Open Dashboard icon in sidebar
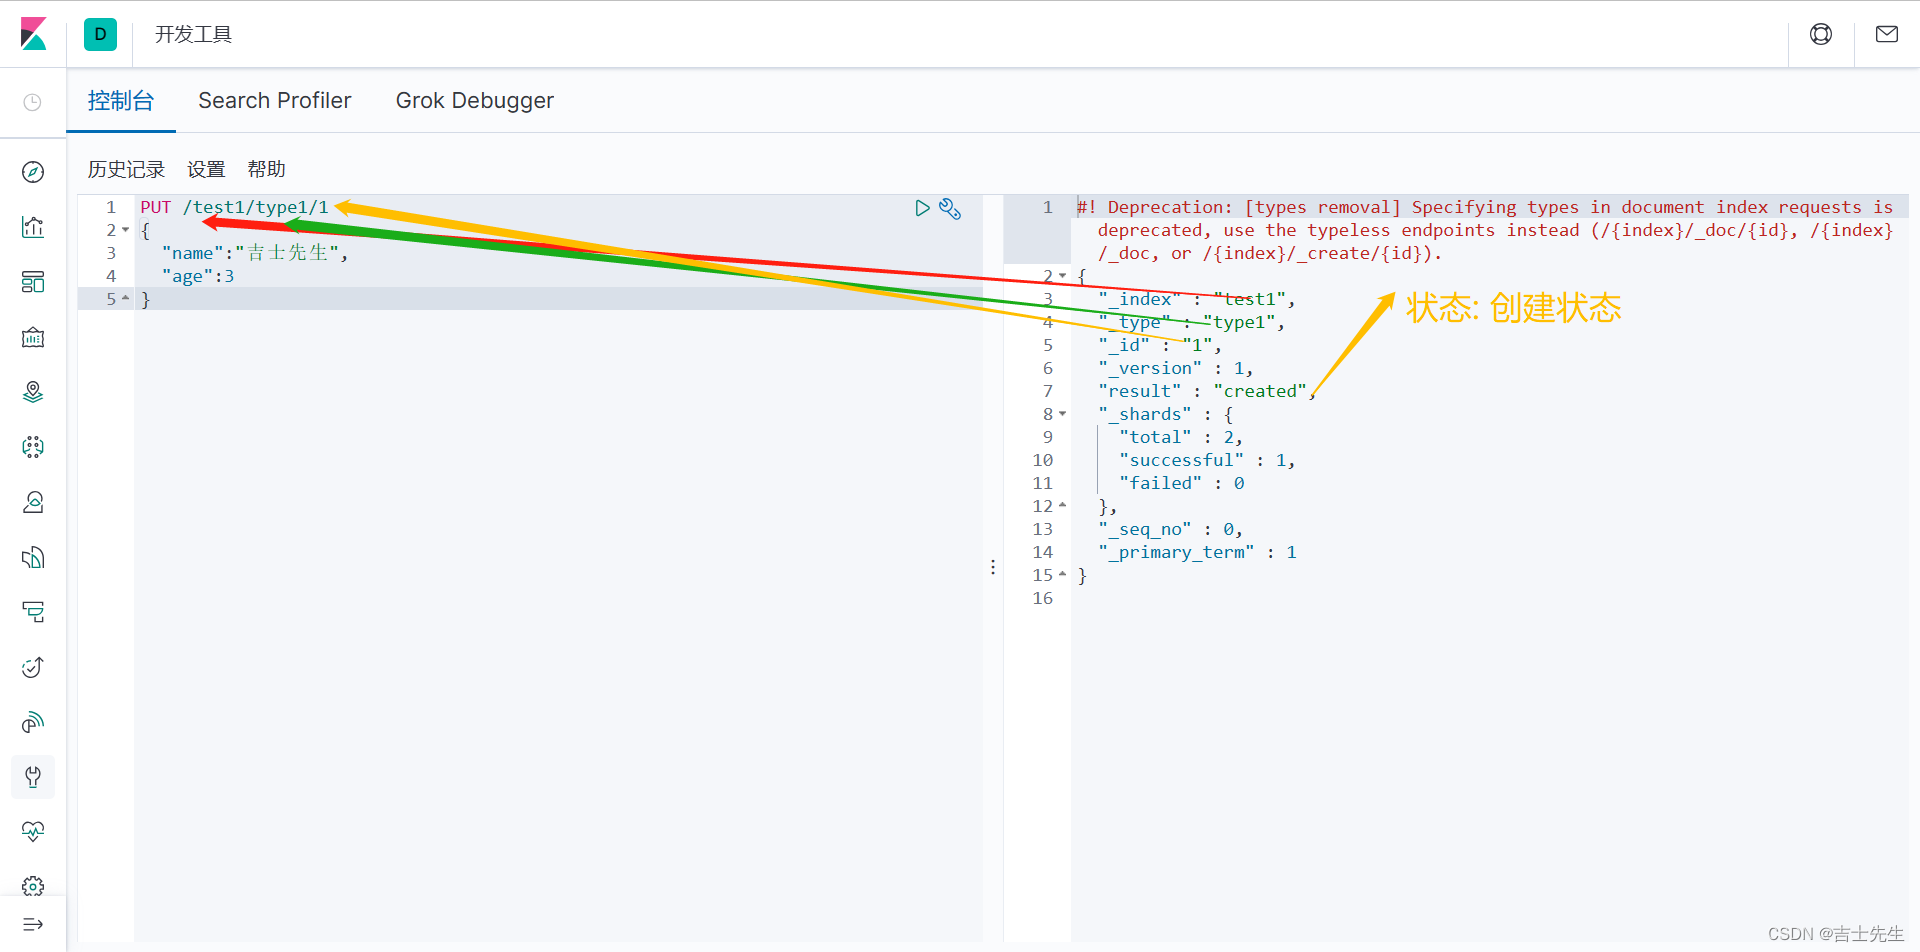This screenshot has width=1920, height=952. point(33,282)
